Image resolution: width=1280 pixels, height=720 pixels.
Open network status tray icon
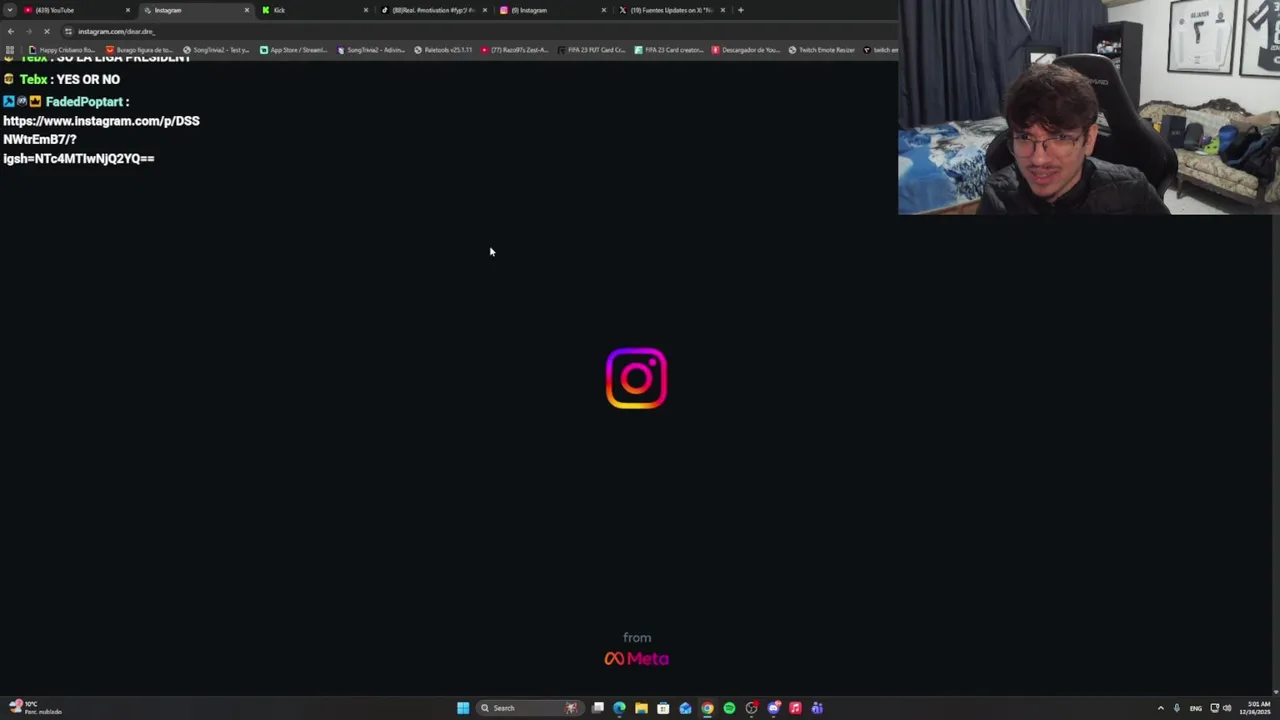(1214, 708)
